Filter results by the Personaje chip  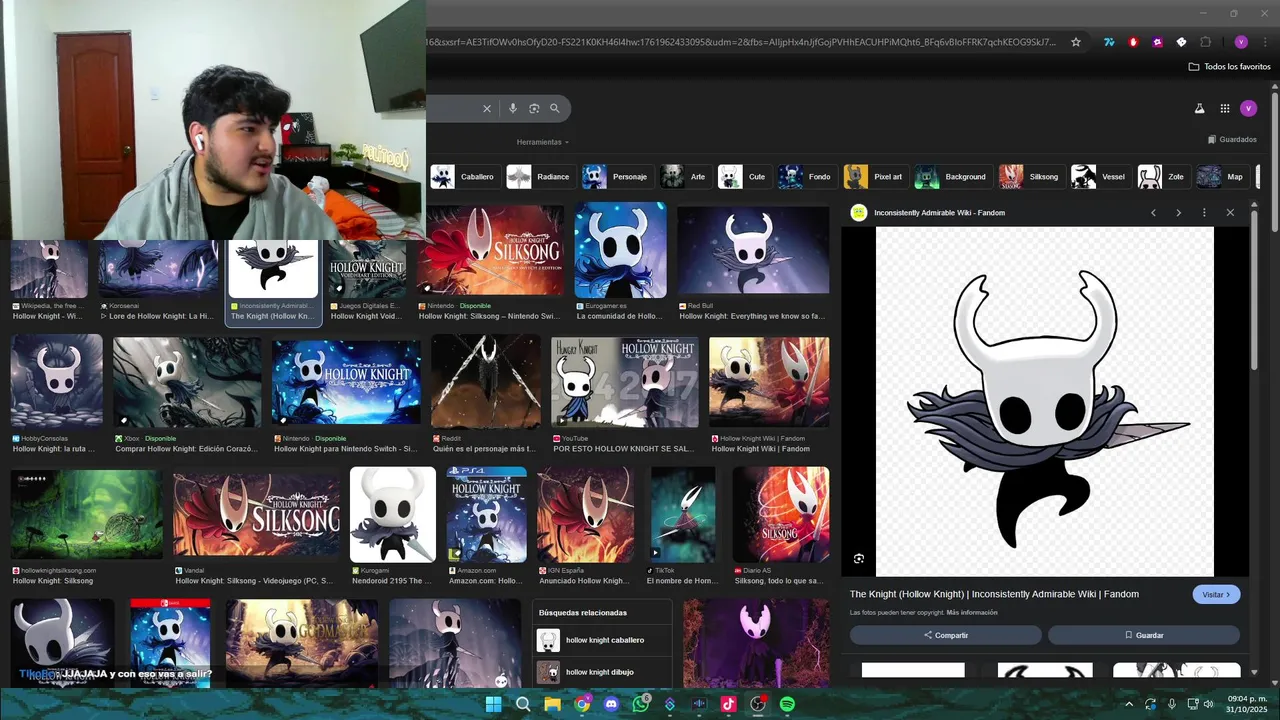pos(616,177)
